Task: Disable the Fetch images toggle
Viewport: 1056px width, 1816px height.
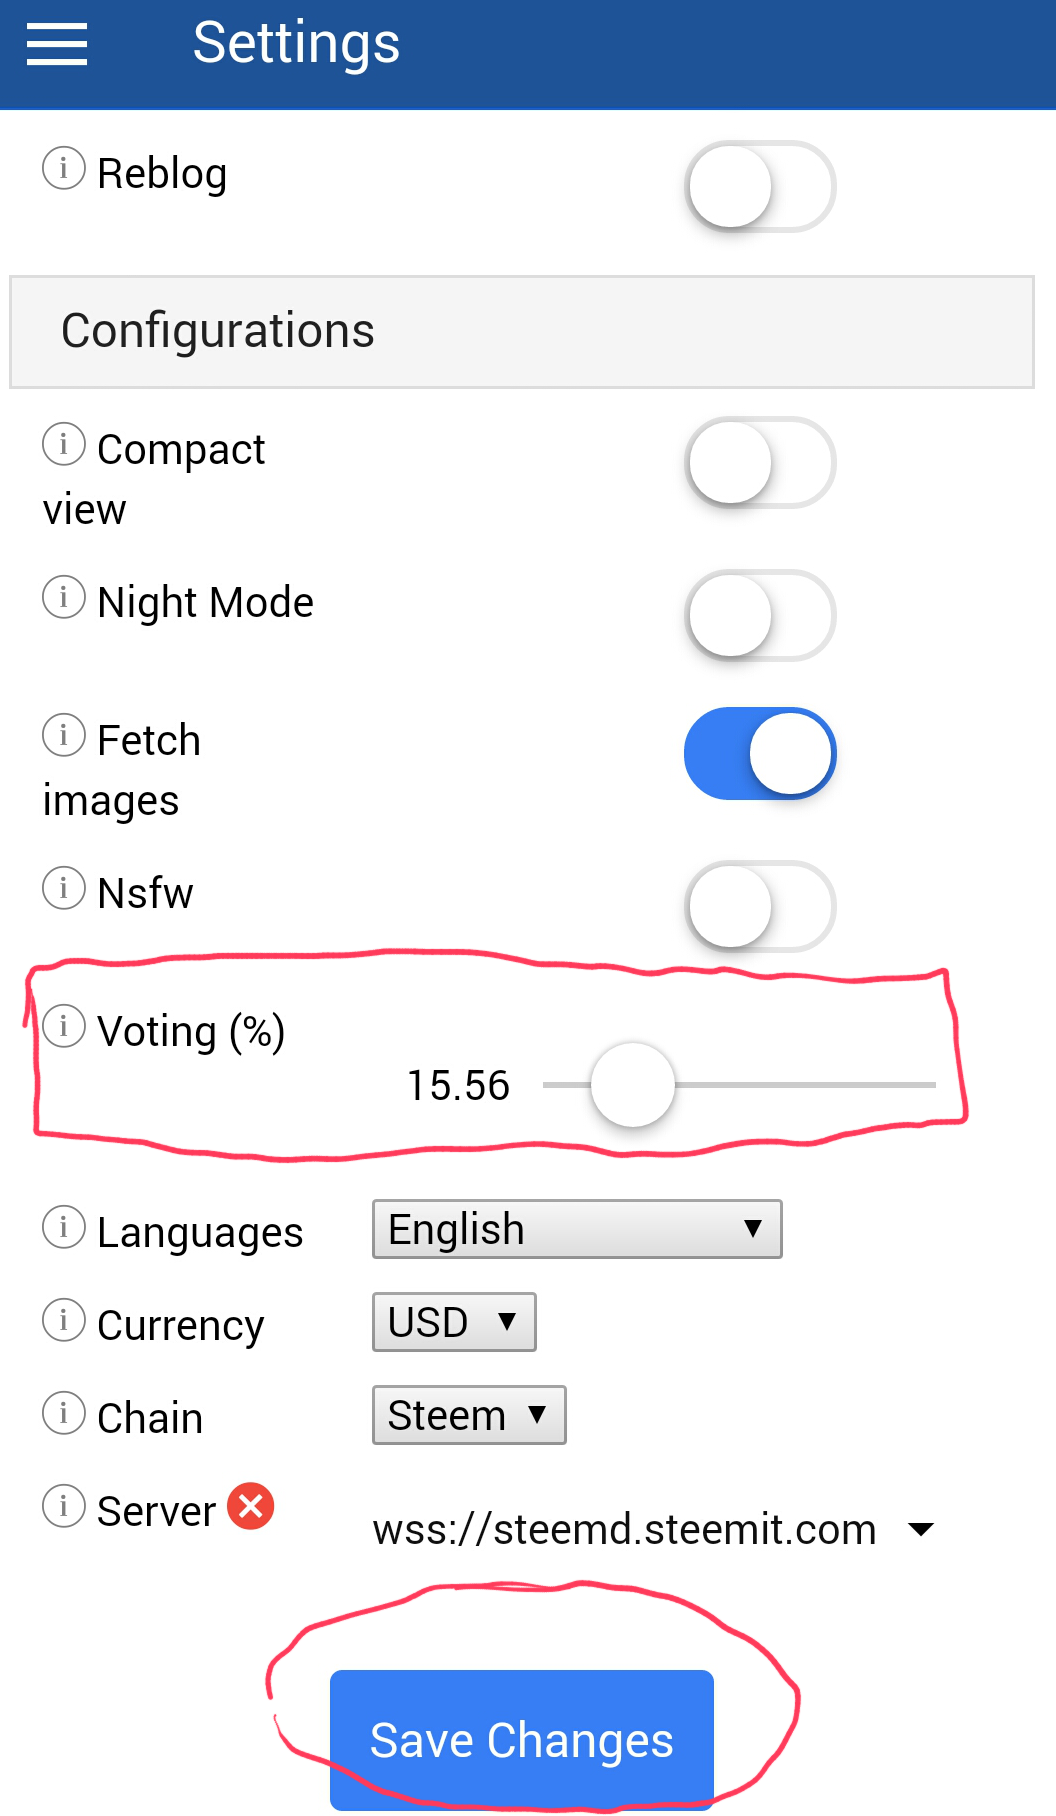Action: (x=760, y=754)
